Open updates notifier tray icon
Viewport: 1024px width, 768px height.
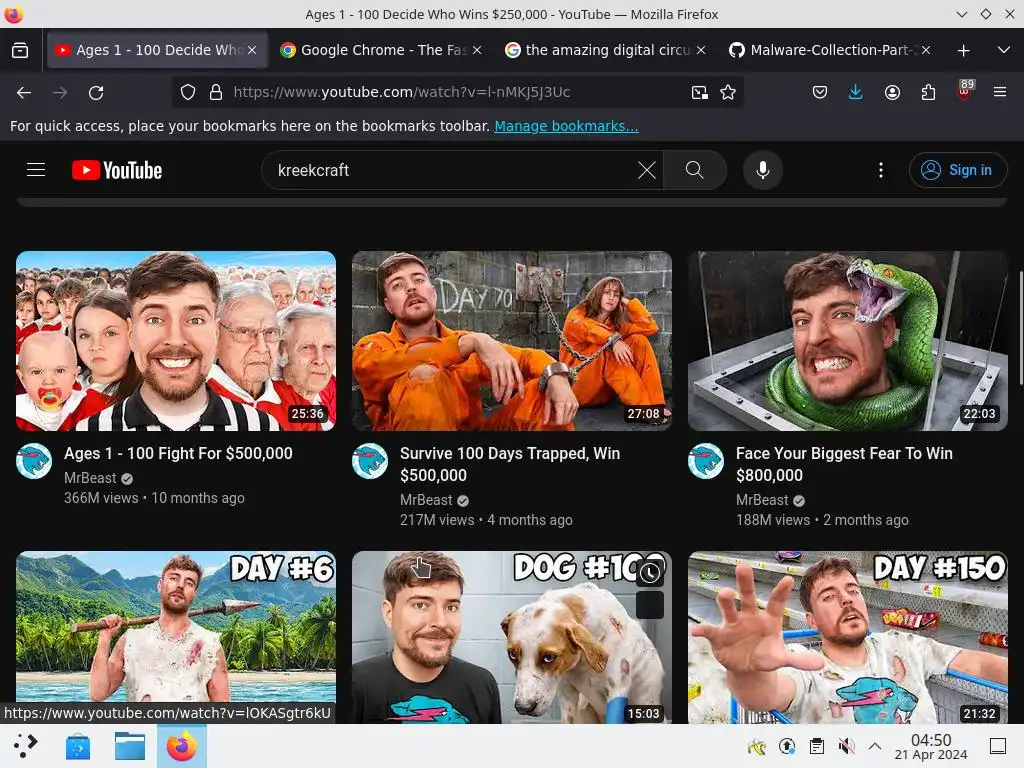pyautogui.click(x=787, y=746)
